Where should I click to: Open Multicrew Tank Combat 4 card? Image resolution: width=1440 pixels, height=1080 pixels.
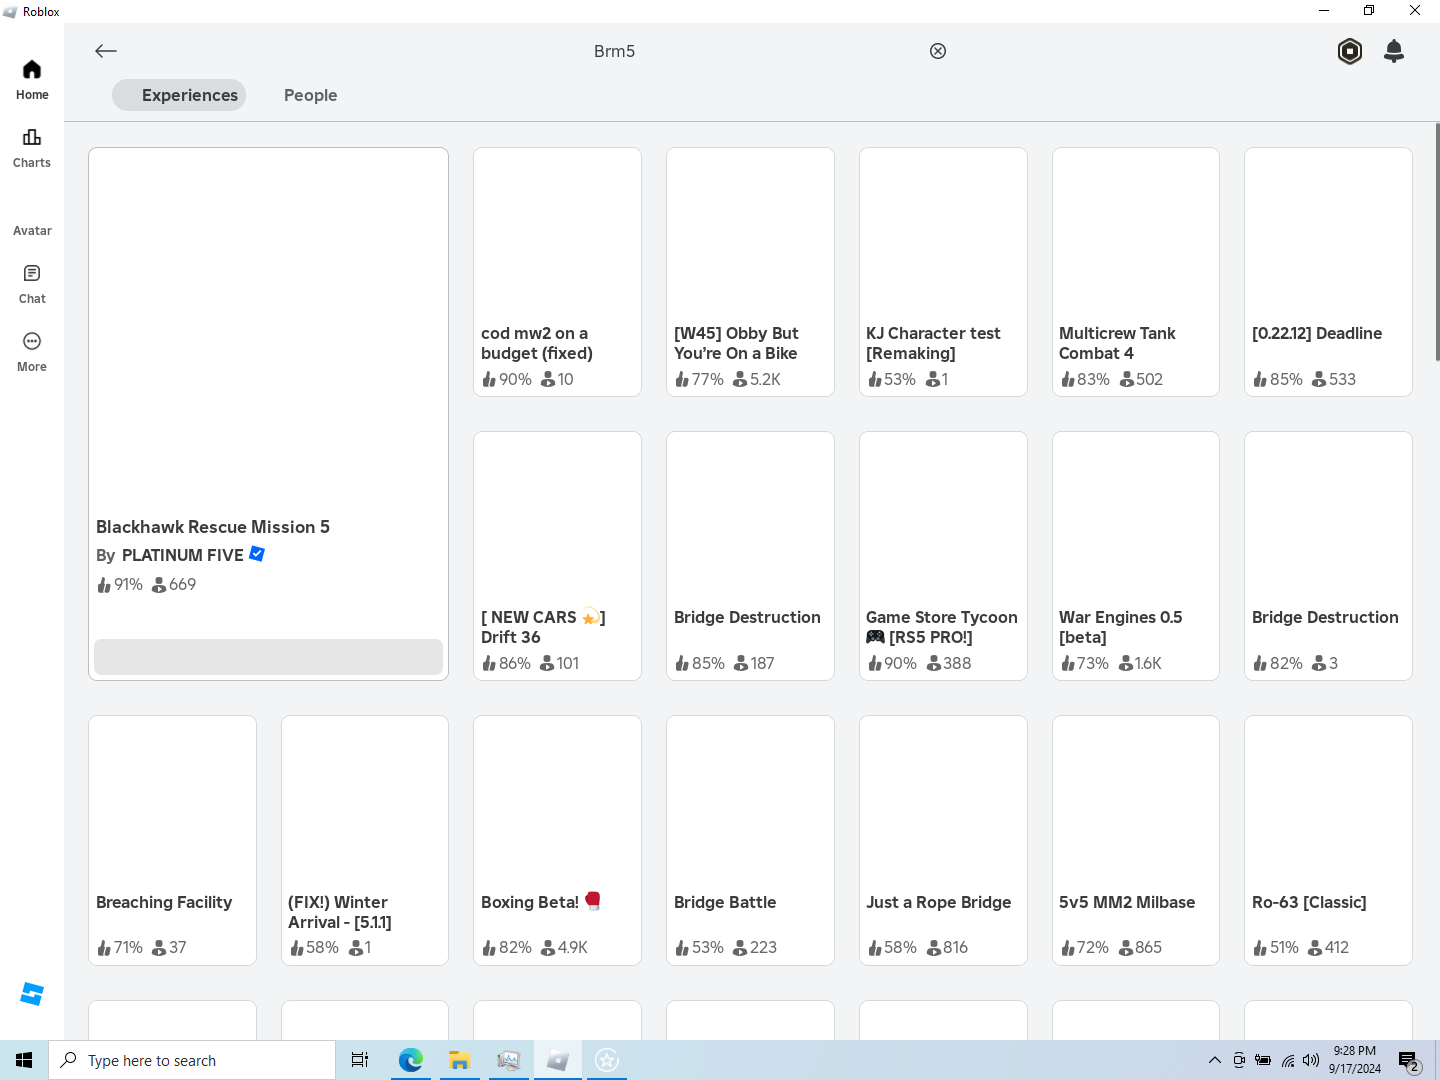tap(1136, 272)
